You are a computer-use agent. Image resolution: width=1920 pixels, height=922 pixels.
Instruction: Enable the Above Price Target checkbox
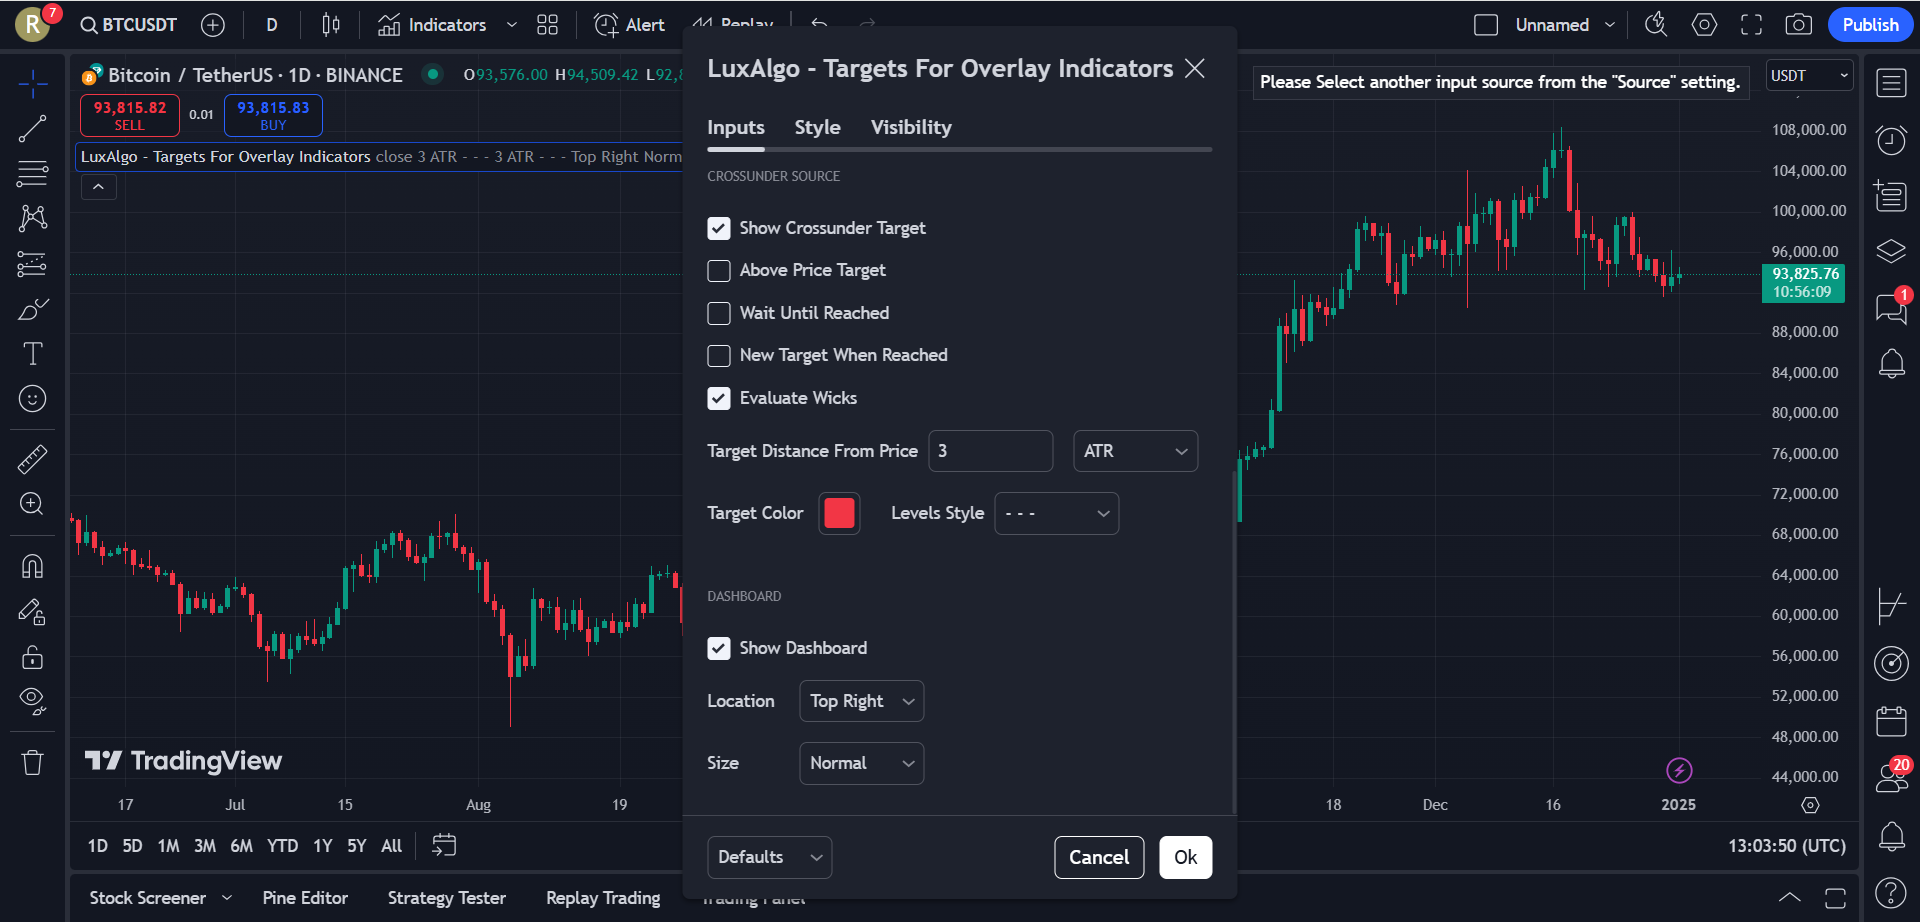(x=719, y=271)
